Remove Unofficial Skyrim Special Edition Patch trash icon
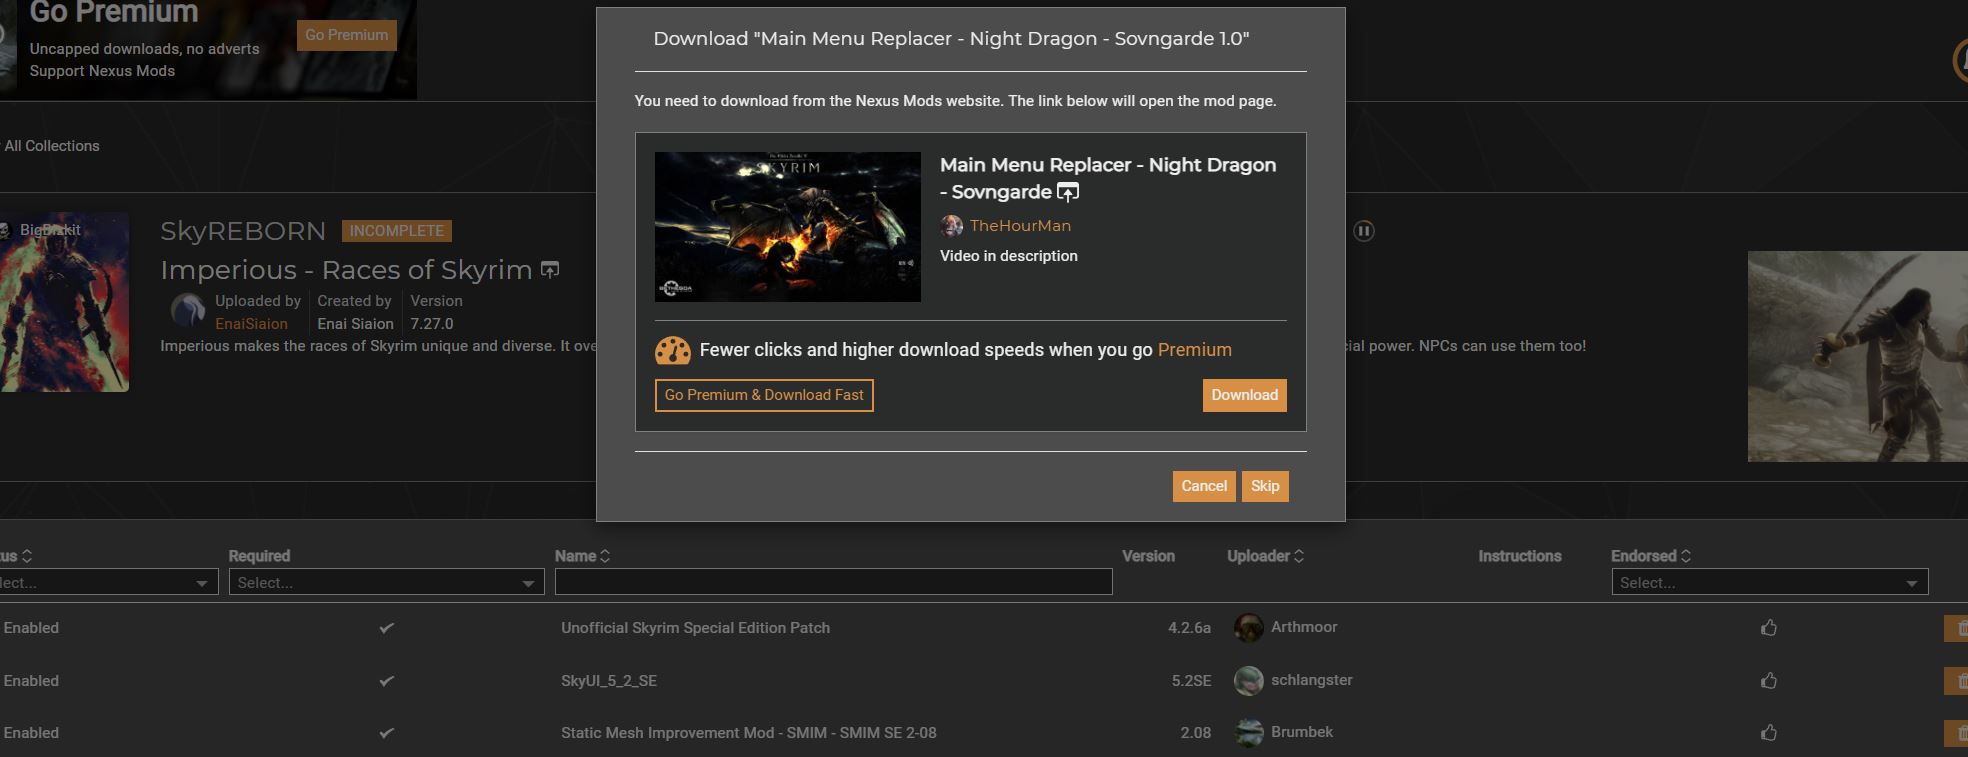1968x757 pixels. [x=1958, y=628]
